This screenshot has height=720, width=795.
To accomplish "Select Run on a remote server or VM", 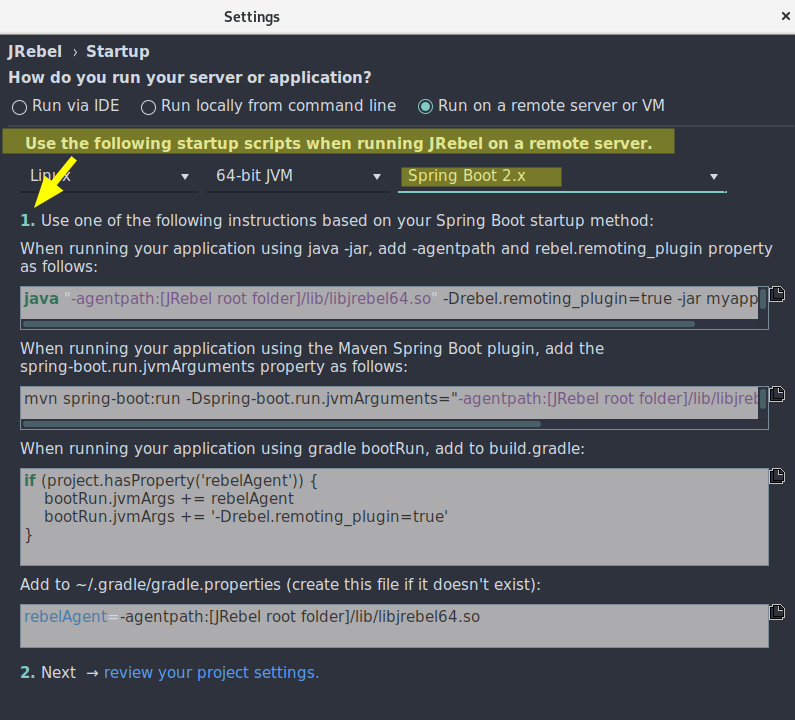I will [426, 106].
